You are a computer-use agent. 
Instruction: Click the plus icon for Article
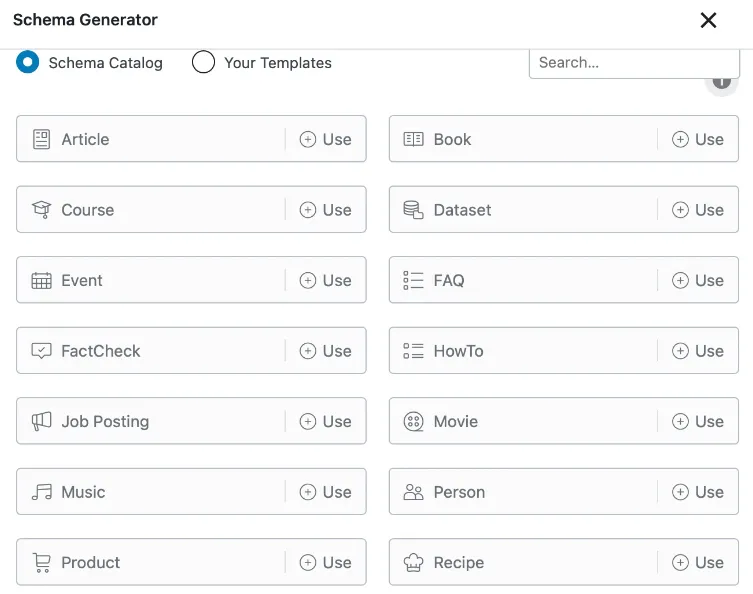tap(308, 139)
